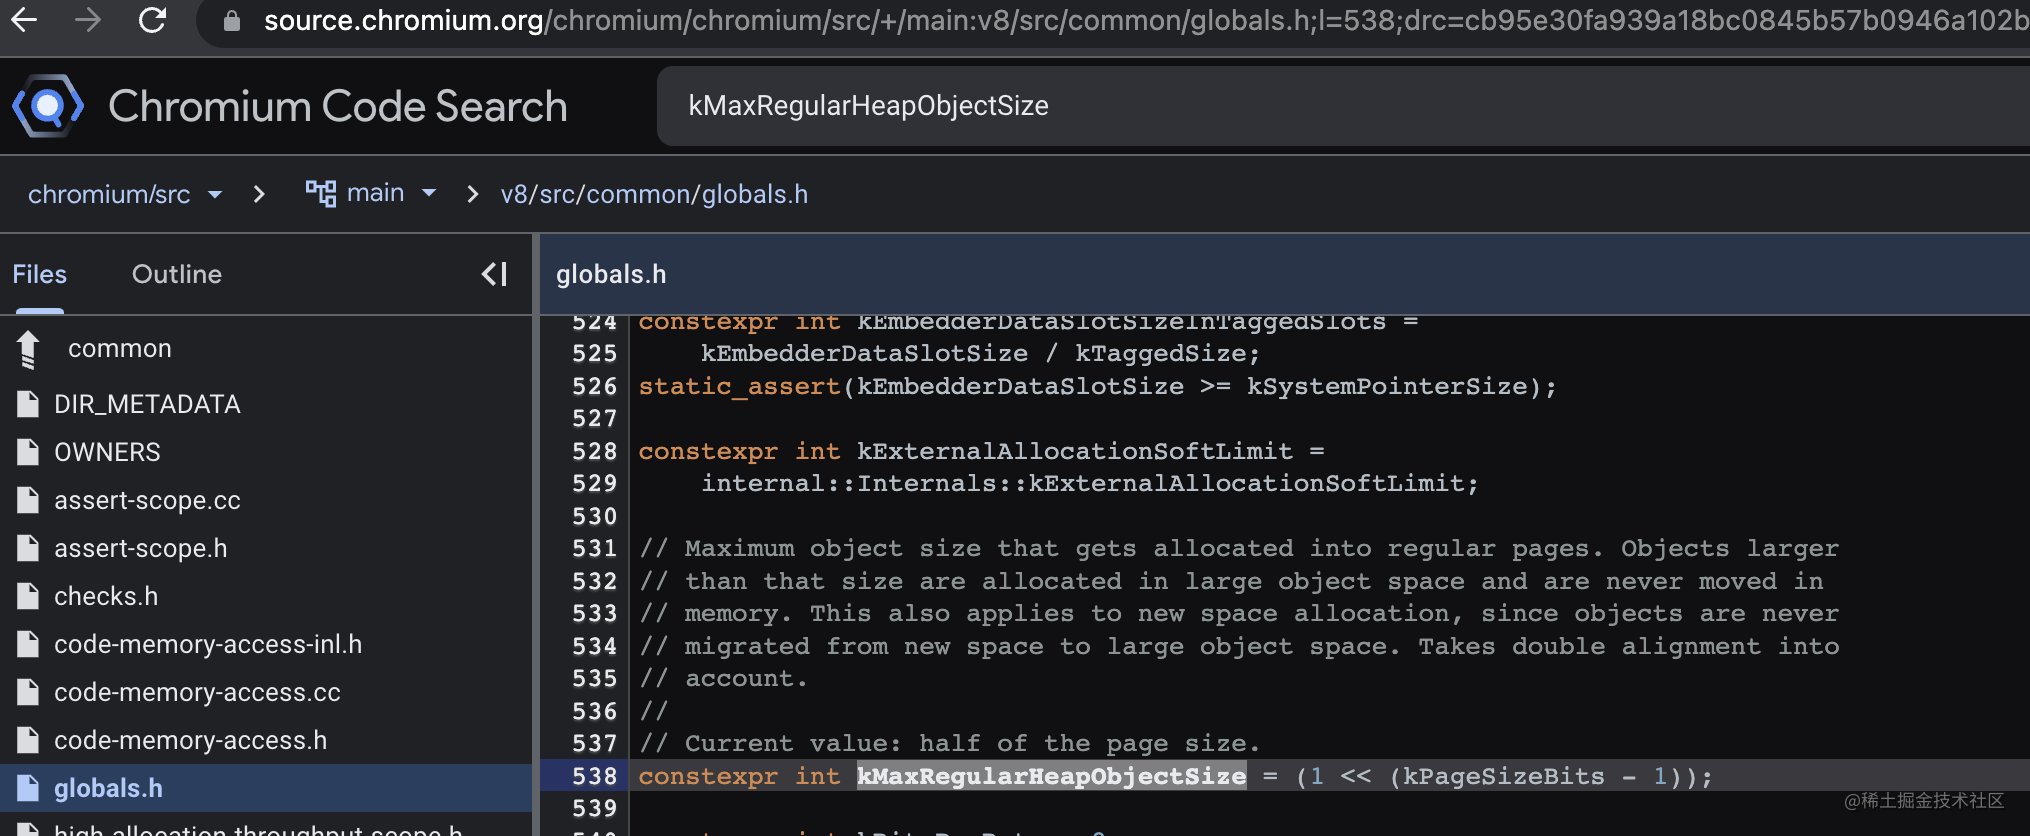Screen dimensions: 2030x836
Task: Switch to the Outline tab
Action: point(177,274)
